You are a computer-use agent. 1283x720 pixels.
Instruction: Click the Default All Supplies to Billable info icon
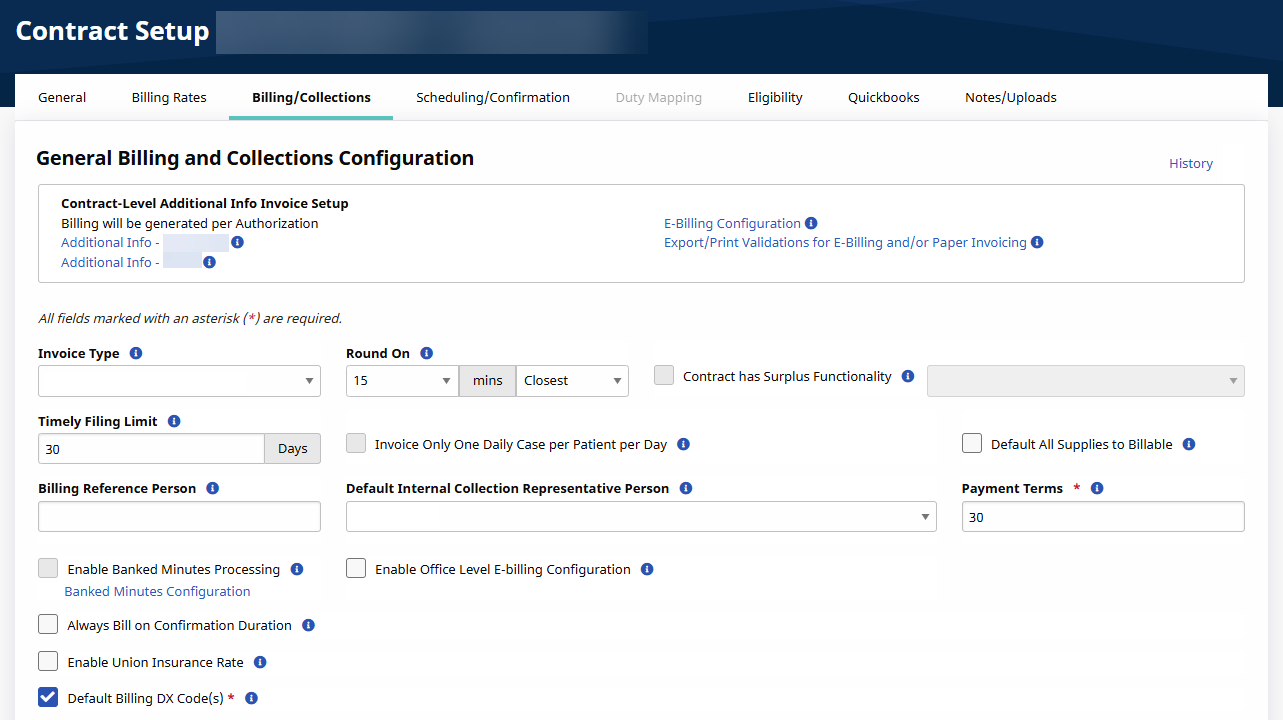tap(1188, 444)
